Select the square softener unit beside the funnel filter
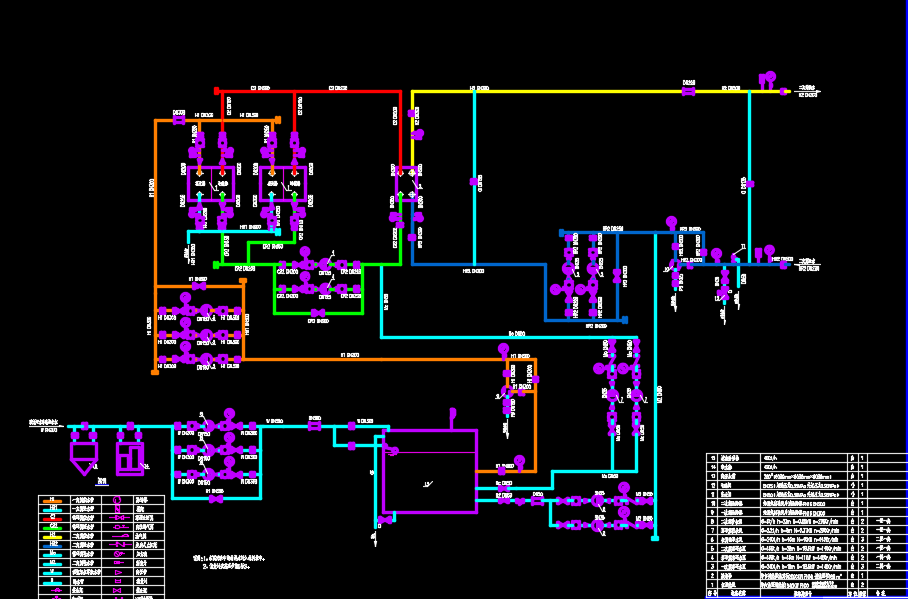The height and width of the screenshot is (599, 908). (x=130, y=457)
